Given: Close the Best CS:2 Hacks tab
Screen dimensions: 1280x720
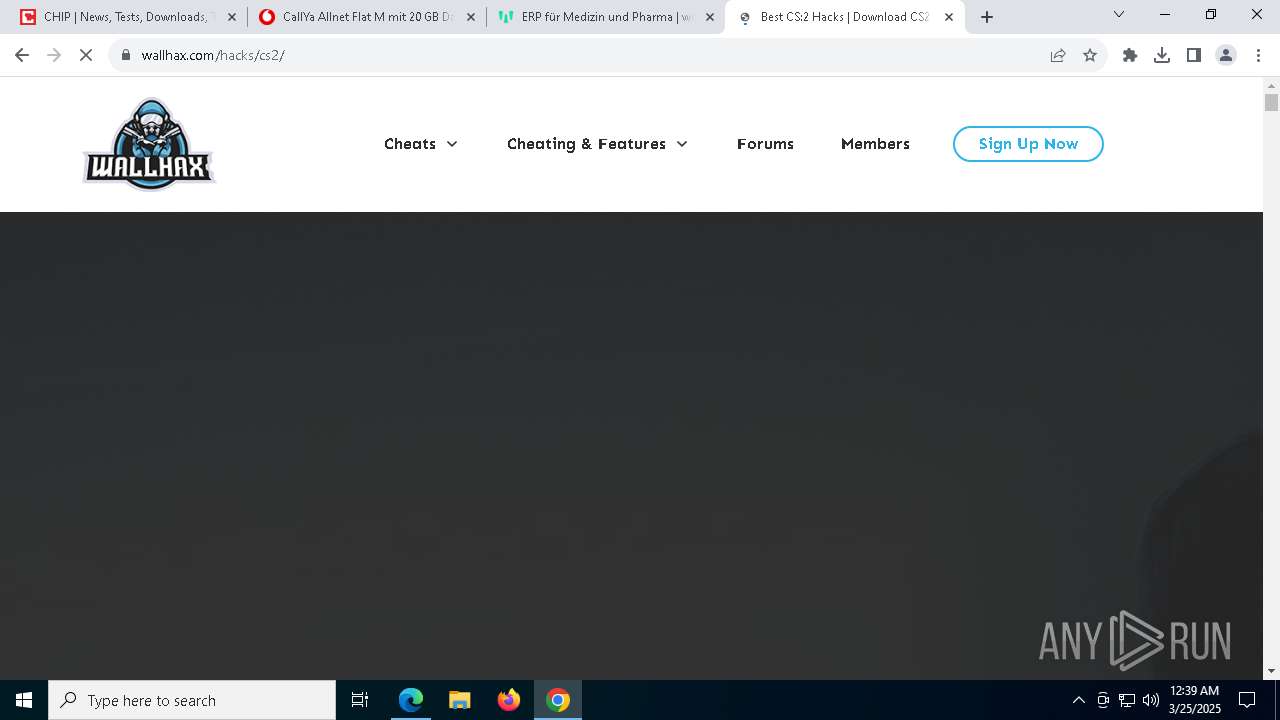Looking at the screenshot, I should coord(949,17).
